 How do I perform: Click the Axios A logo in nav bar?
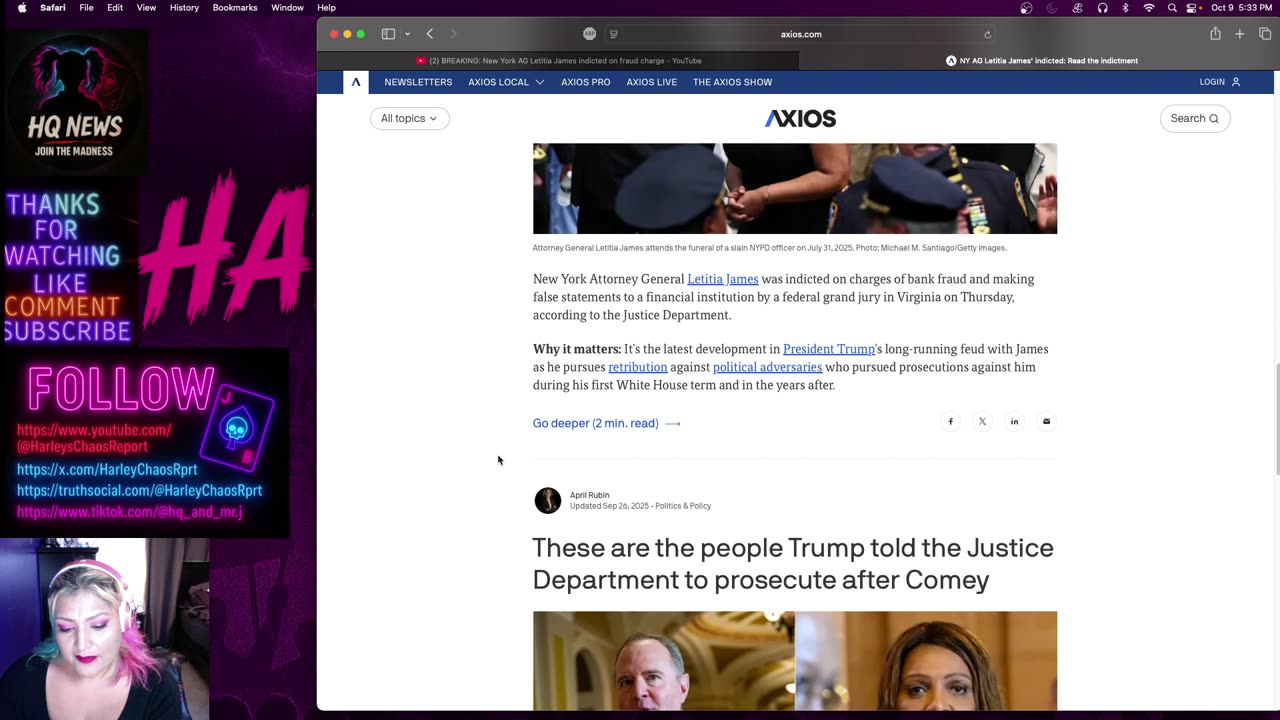pyautogui.click(x=355, y=82)
